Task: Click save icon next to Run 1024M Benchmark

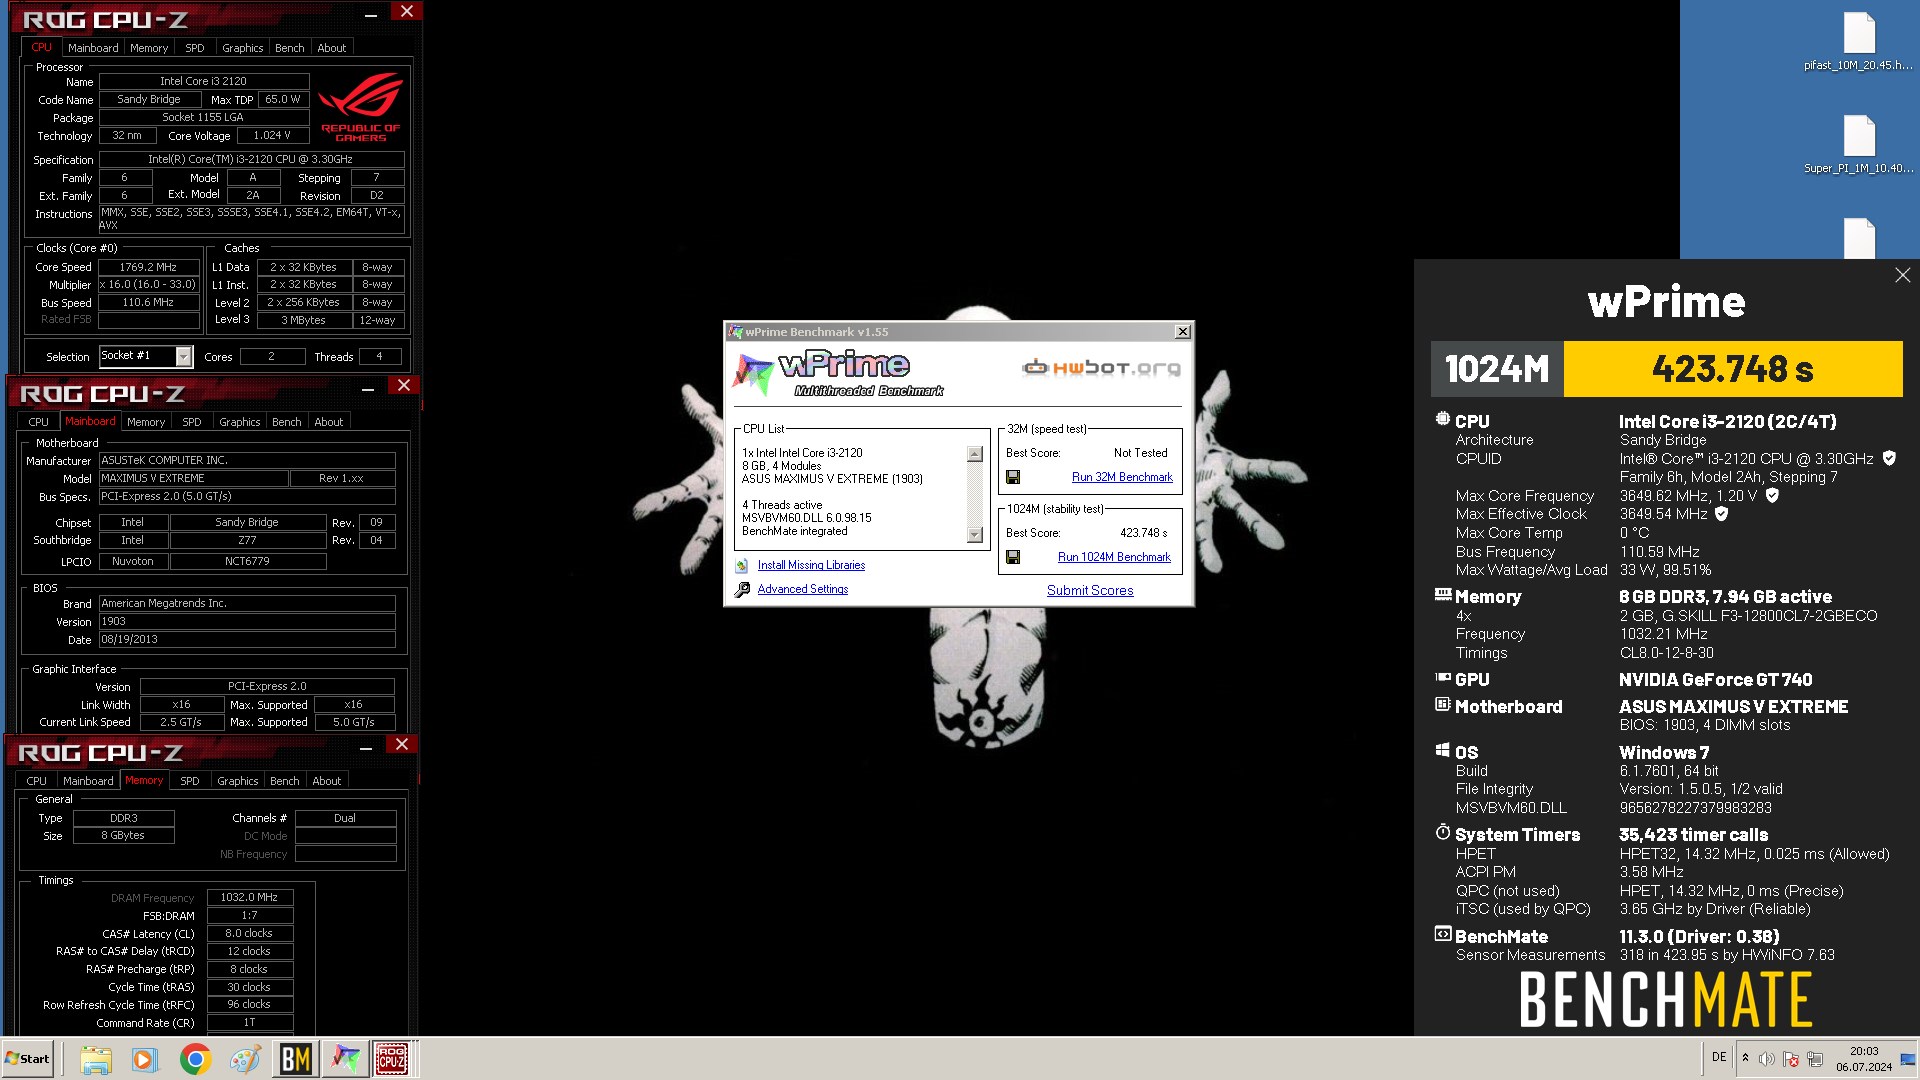Action: (1013, 557)
